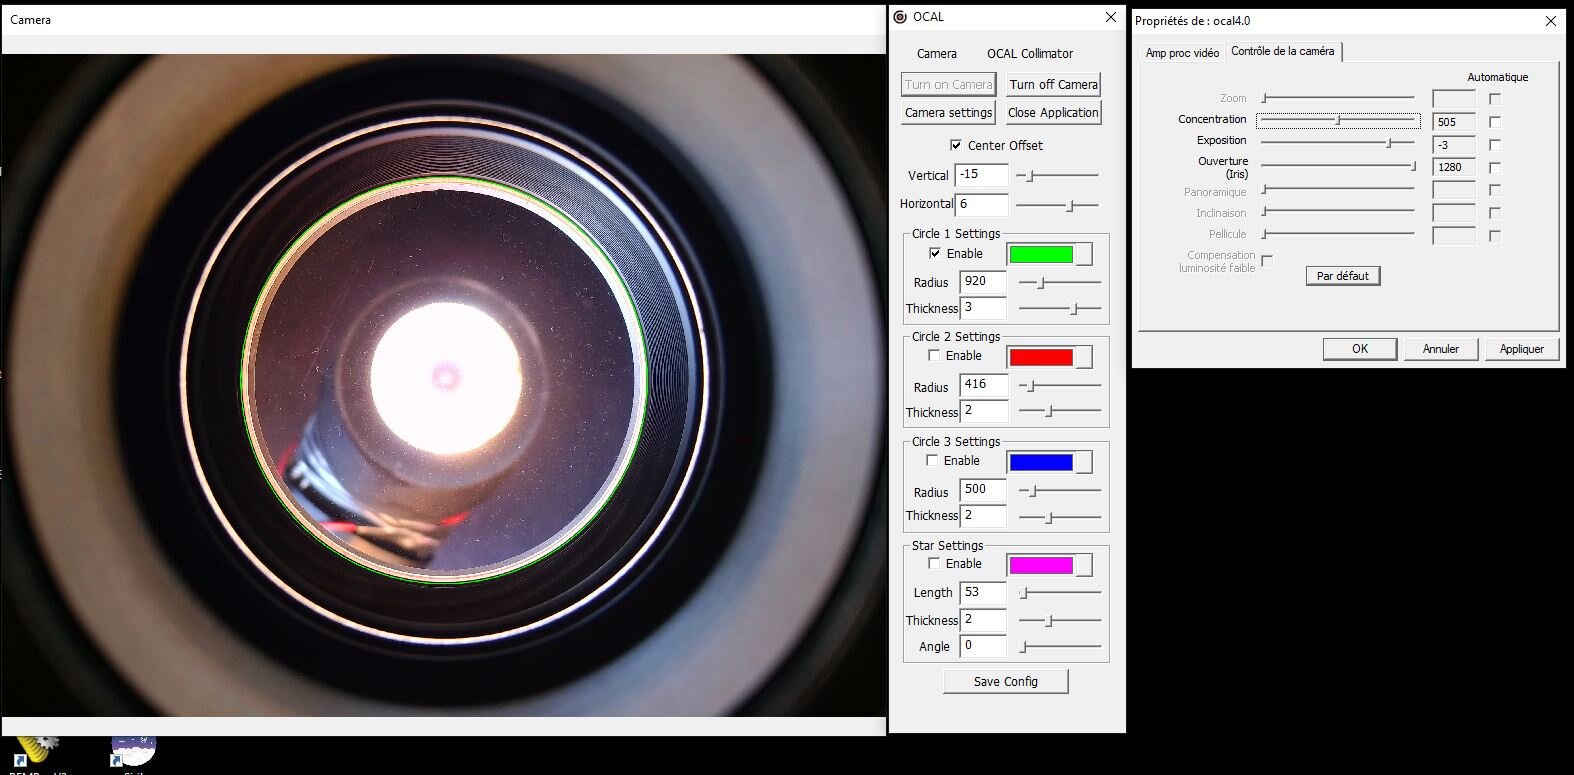Adjust the Star Length slider
The height and width of the screenshot is (775, 1574).
[x=1060, y=593]
